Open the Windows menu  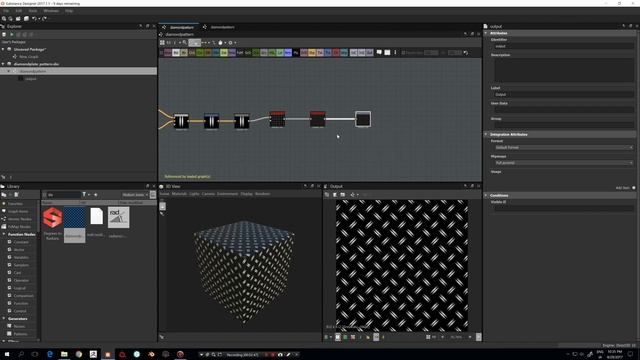[51, 11]
